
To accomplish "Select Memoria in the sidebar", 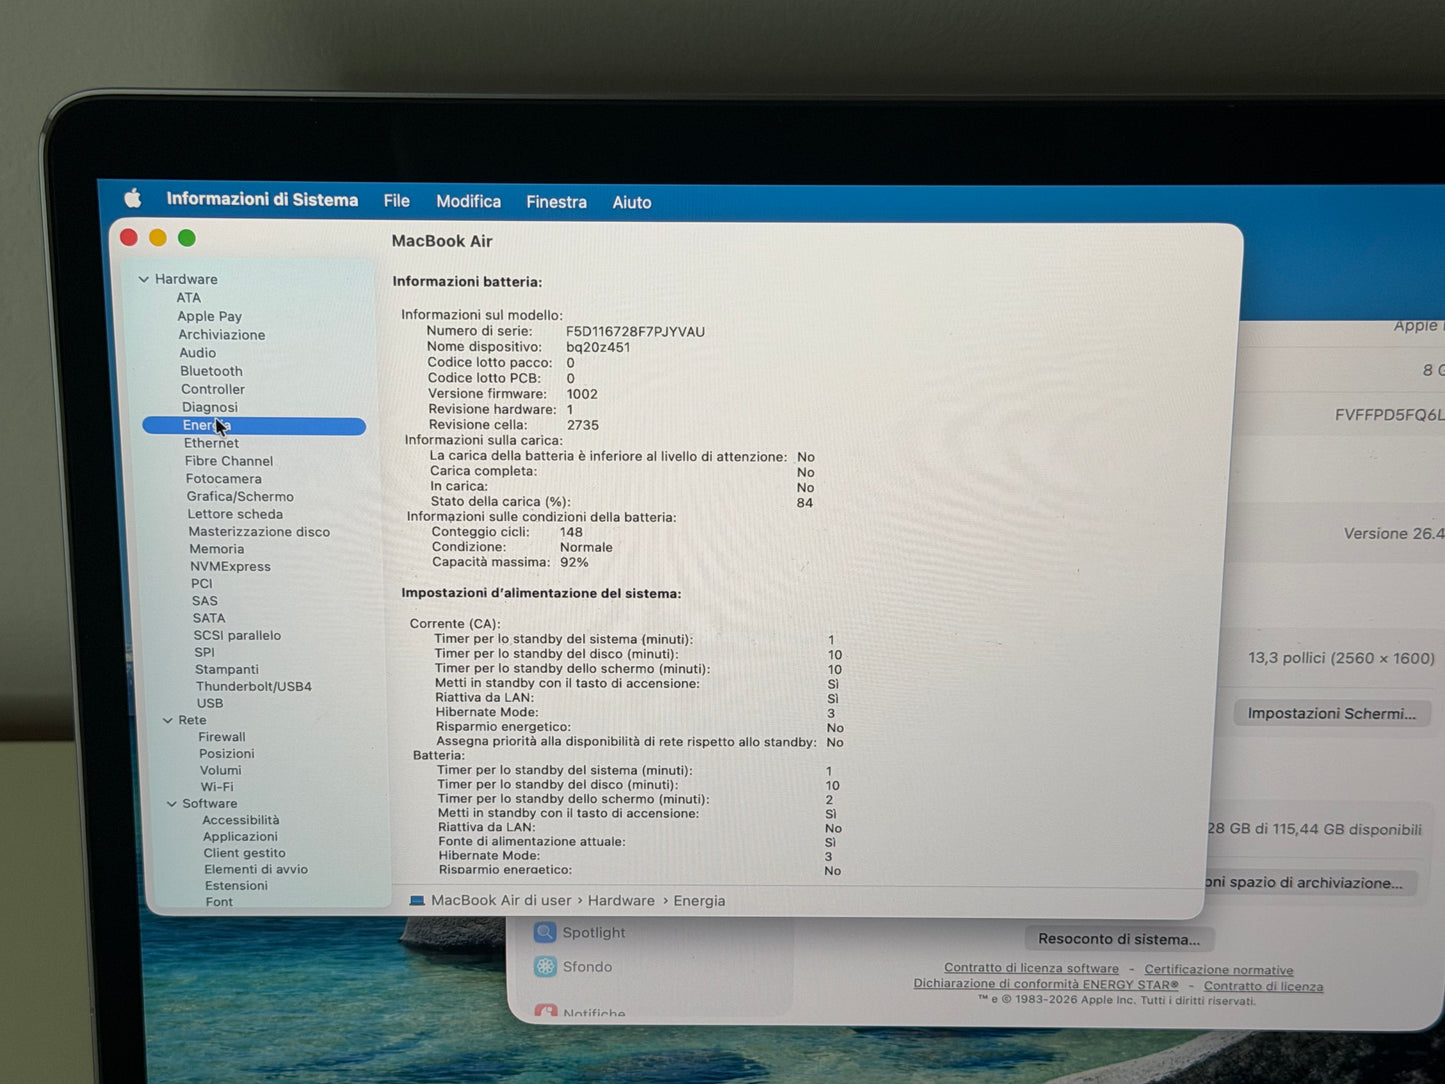I will coord(217,549).
